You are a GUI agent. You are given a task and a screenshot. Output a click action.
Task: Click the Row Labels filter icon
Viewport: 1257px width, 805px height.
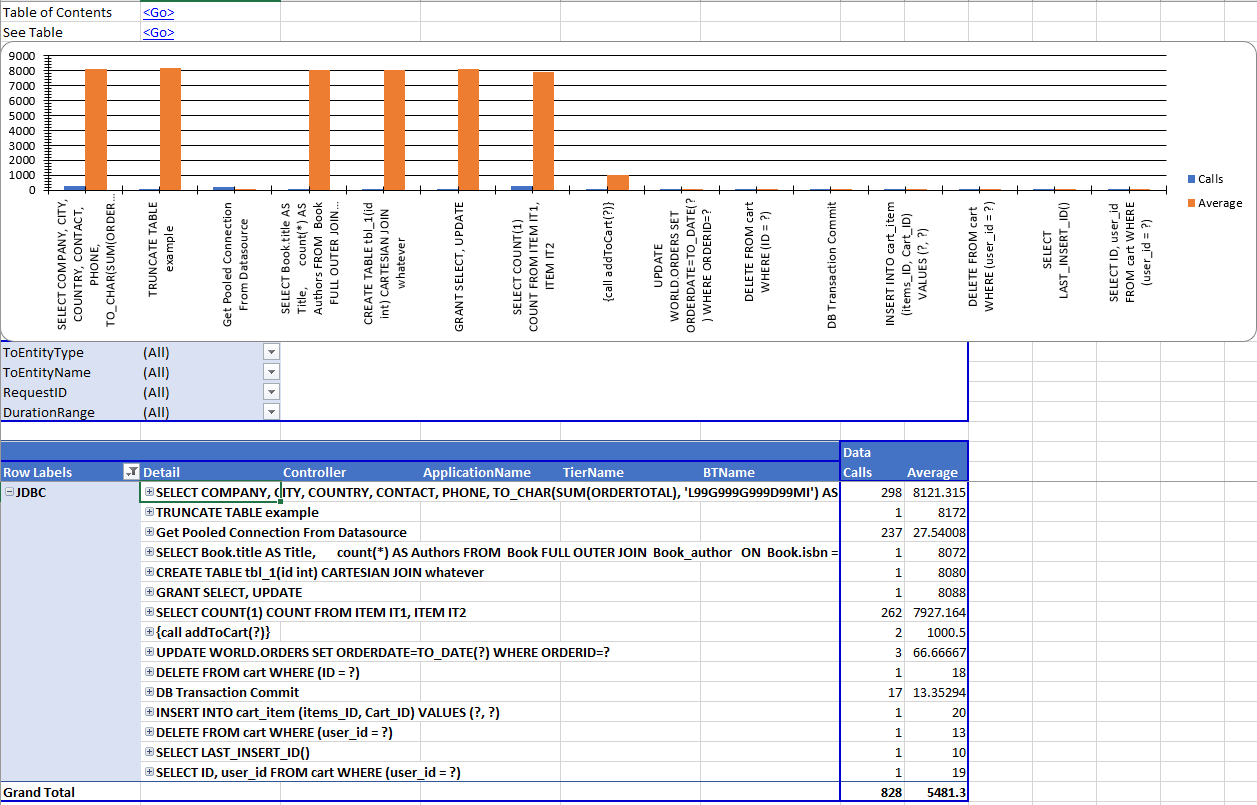point(130,472)
